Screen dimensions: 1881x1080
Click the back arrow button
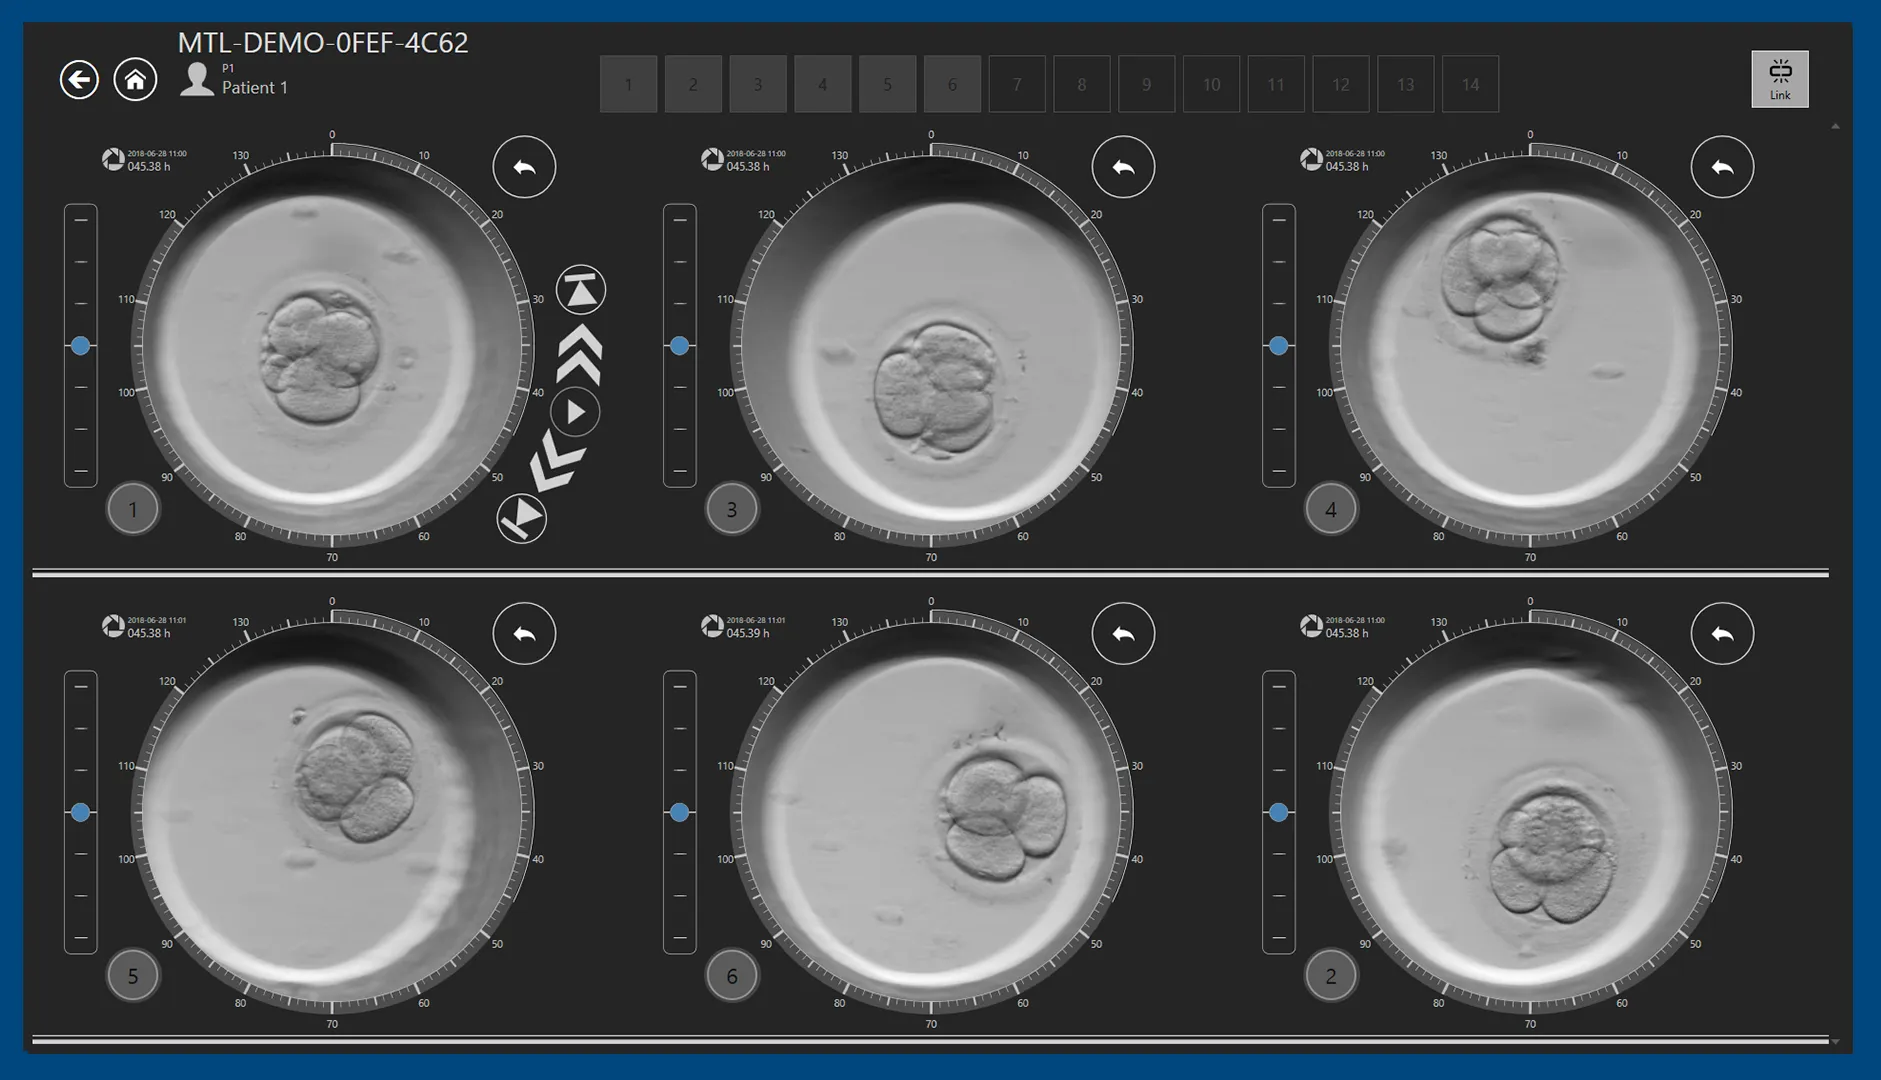[79, 80]
